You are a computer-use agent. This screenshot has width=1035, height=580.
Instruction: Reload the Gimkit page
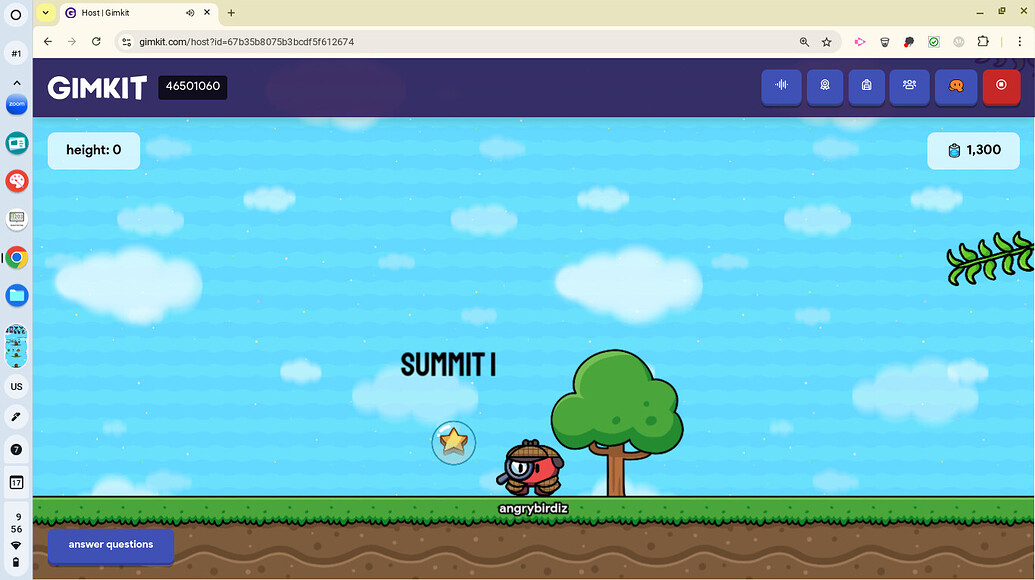coord(96,42)
